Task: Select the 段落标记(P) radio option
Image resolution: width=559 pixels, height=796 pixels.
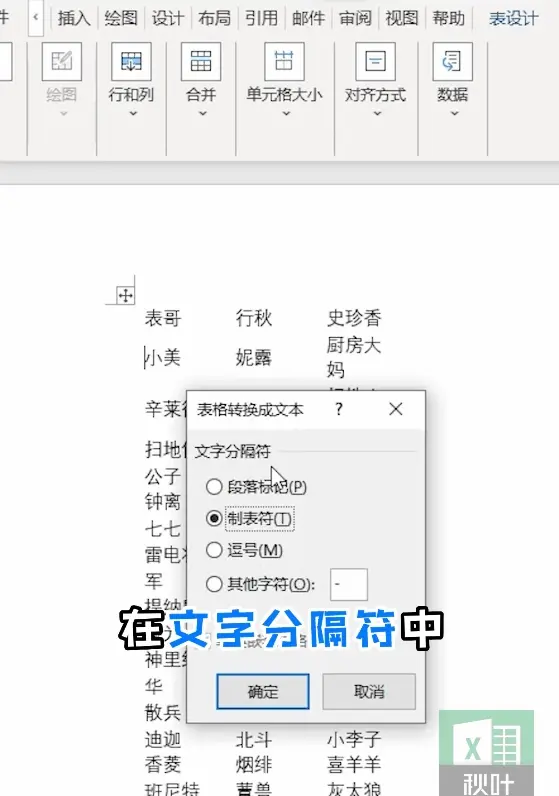Action: (214, 487)
